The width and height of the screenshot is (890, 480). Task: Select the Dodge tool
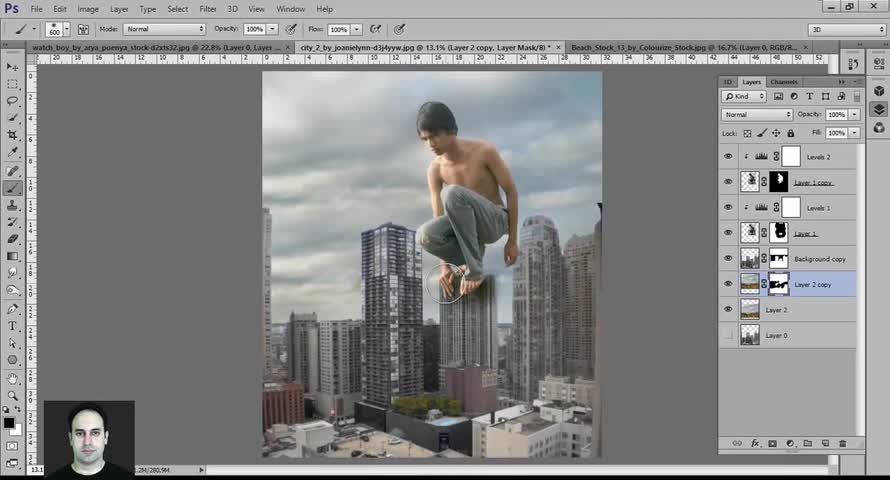12,290
